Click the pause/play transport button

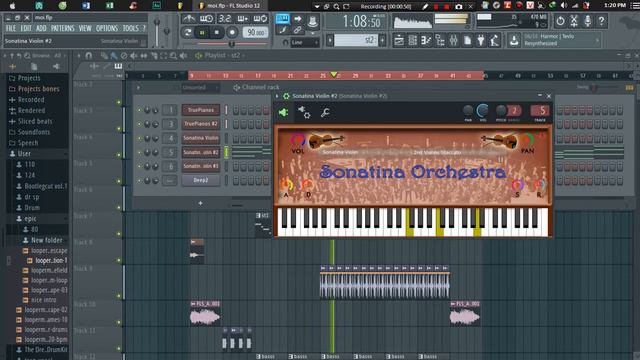(202, 32)
